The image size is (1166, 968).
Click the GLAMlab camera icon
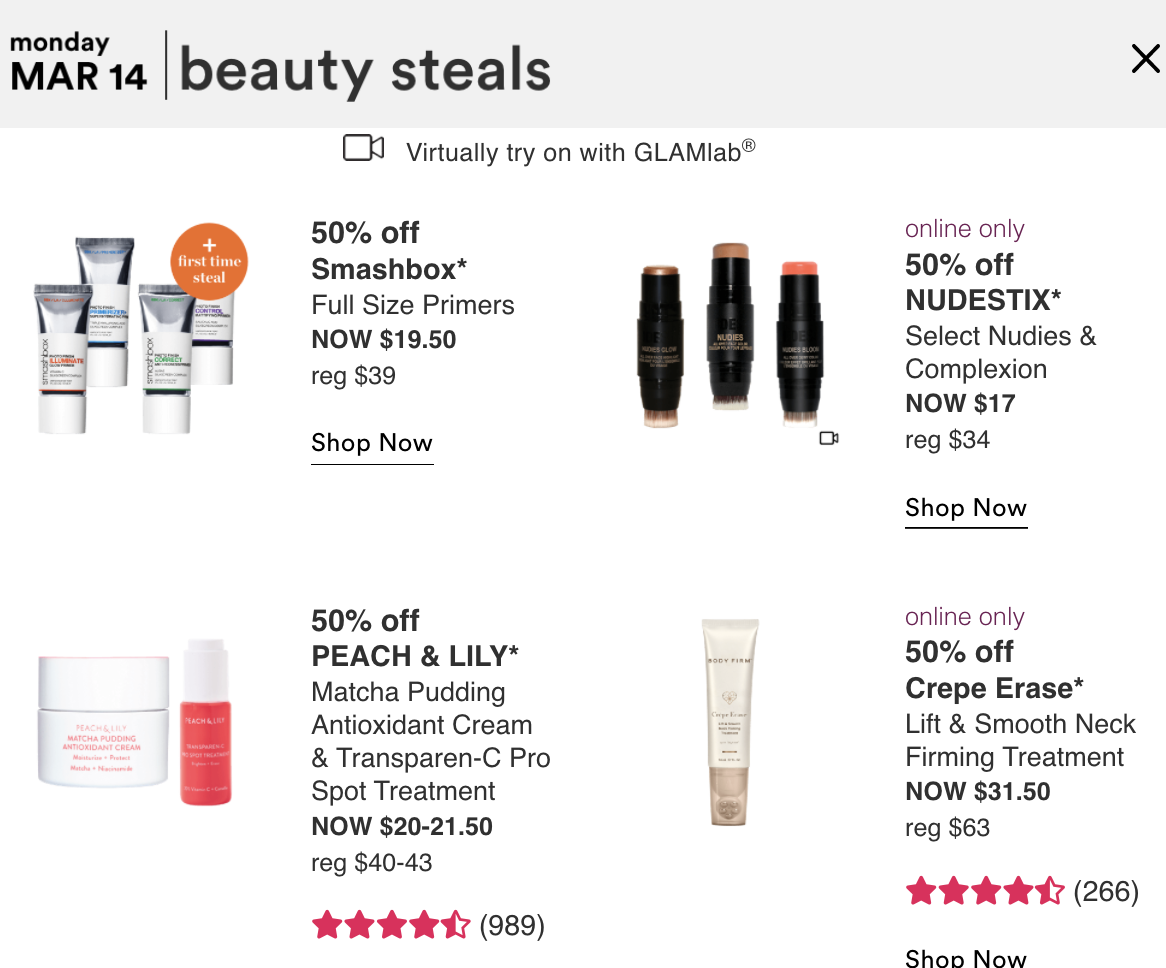[364, 148]
